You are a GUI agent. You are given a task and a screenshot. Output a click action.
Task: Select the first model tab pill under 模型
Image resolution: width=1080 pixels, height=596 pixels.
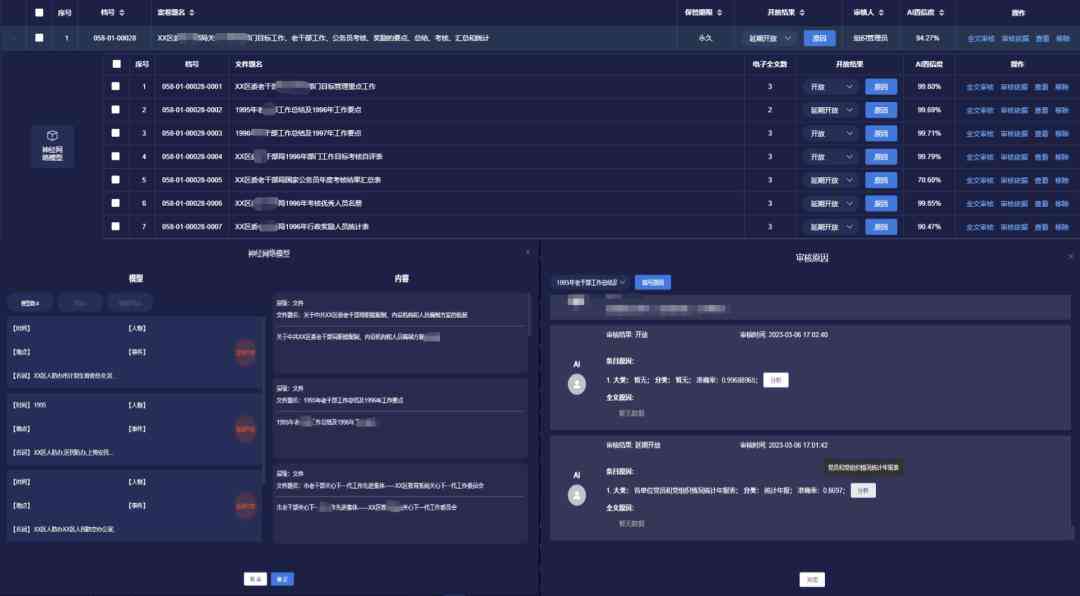coord(30,302)
